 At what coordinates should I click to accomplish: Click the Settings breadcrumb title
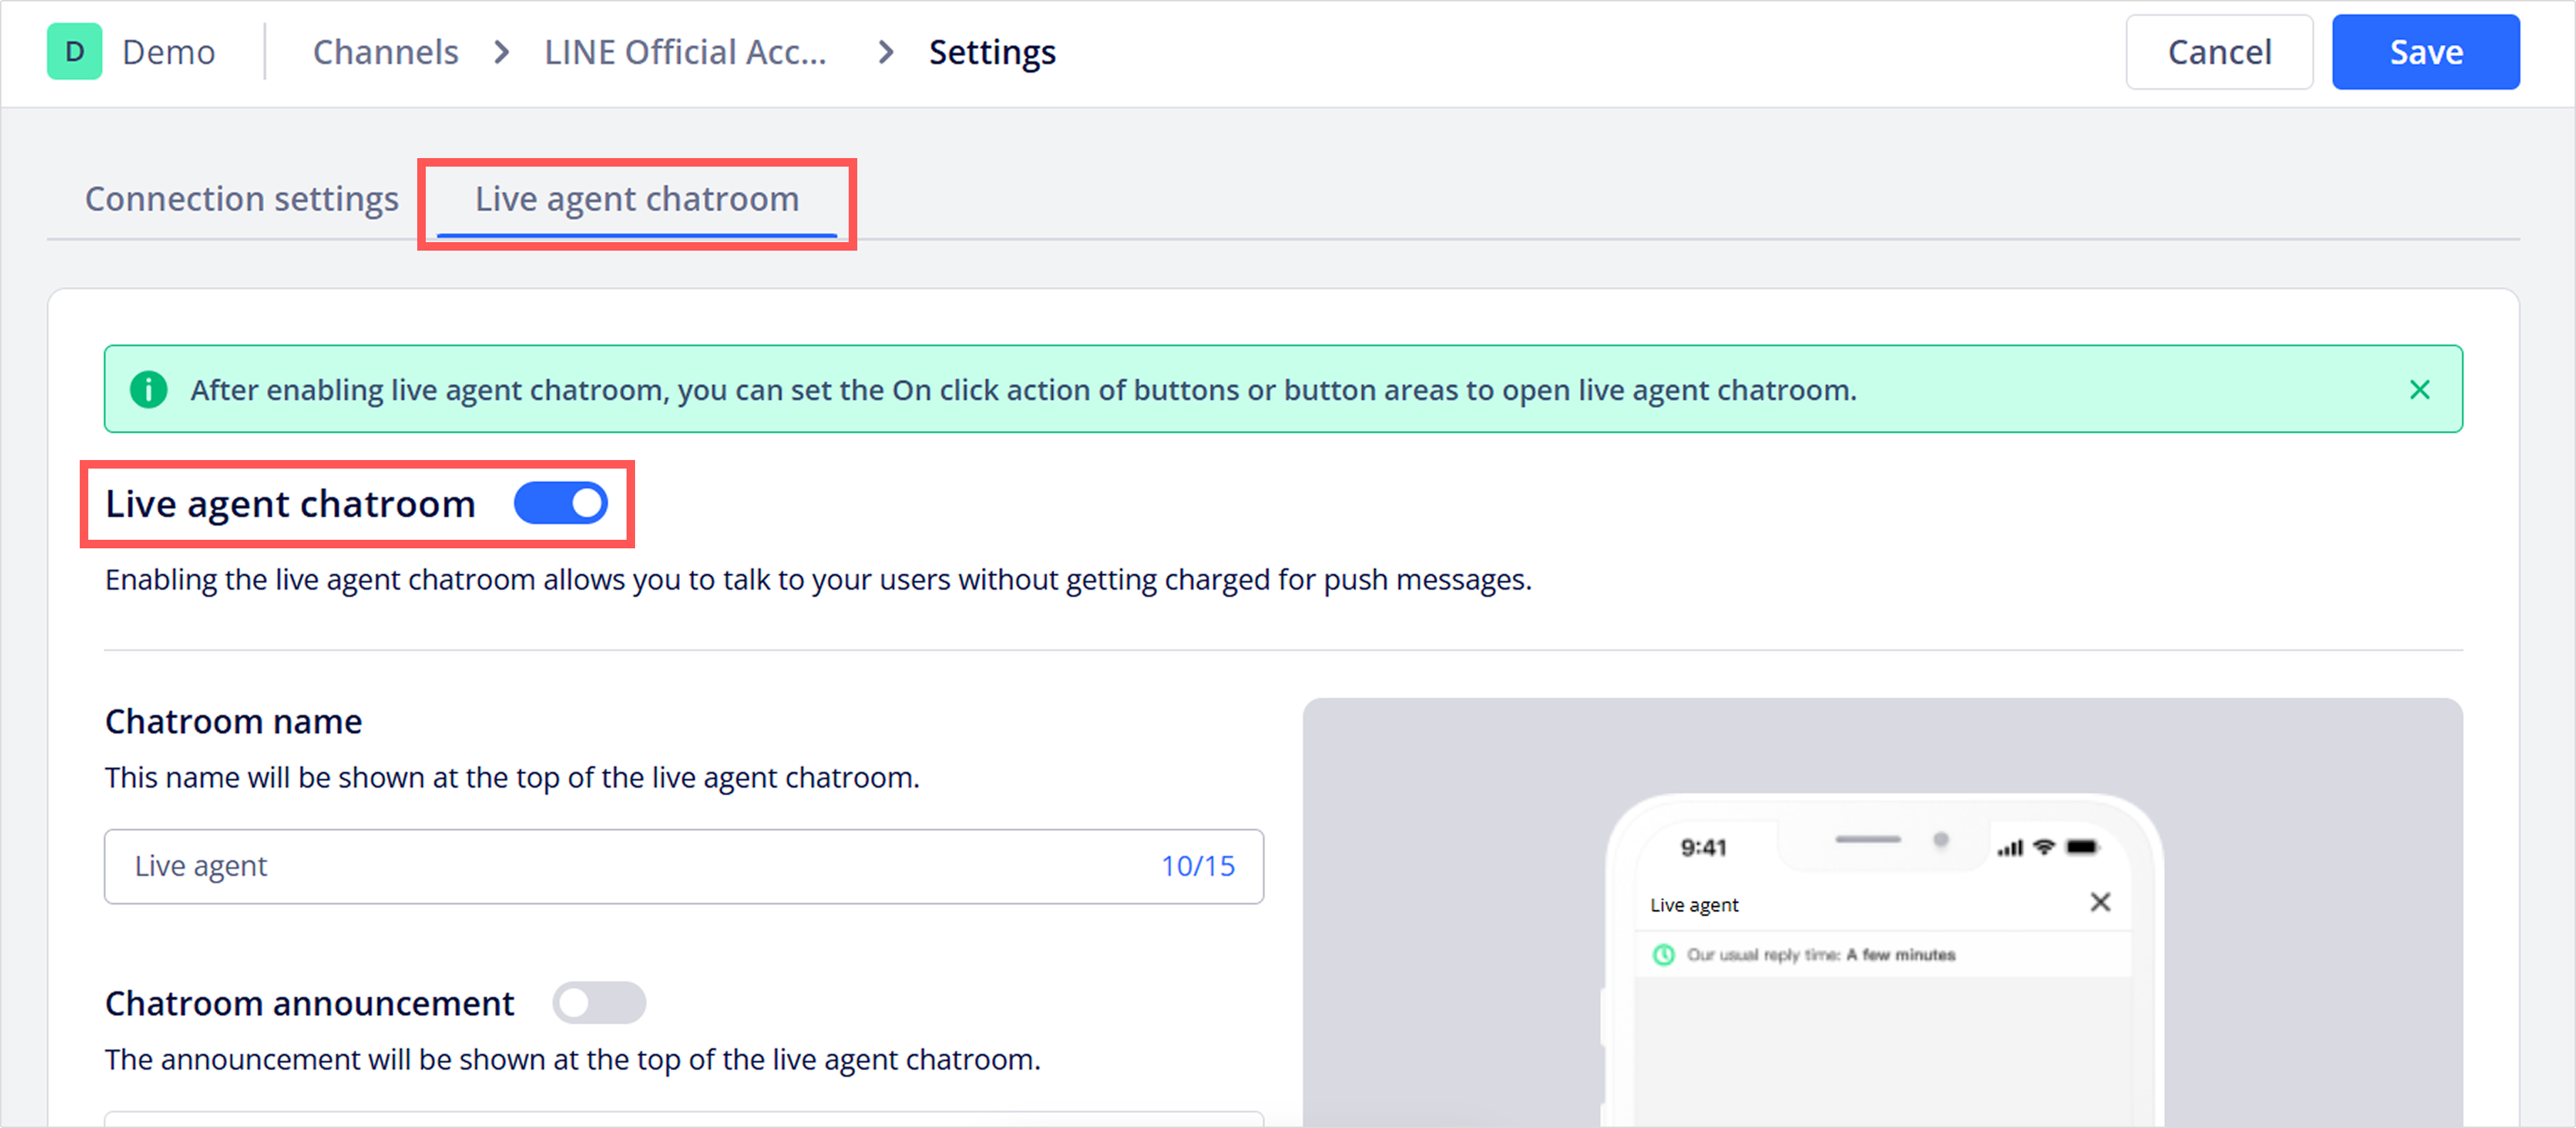pyautogui.click(x=992, y=52)
